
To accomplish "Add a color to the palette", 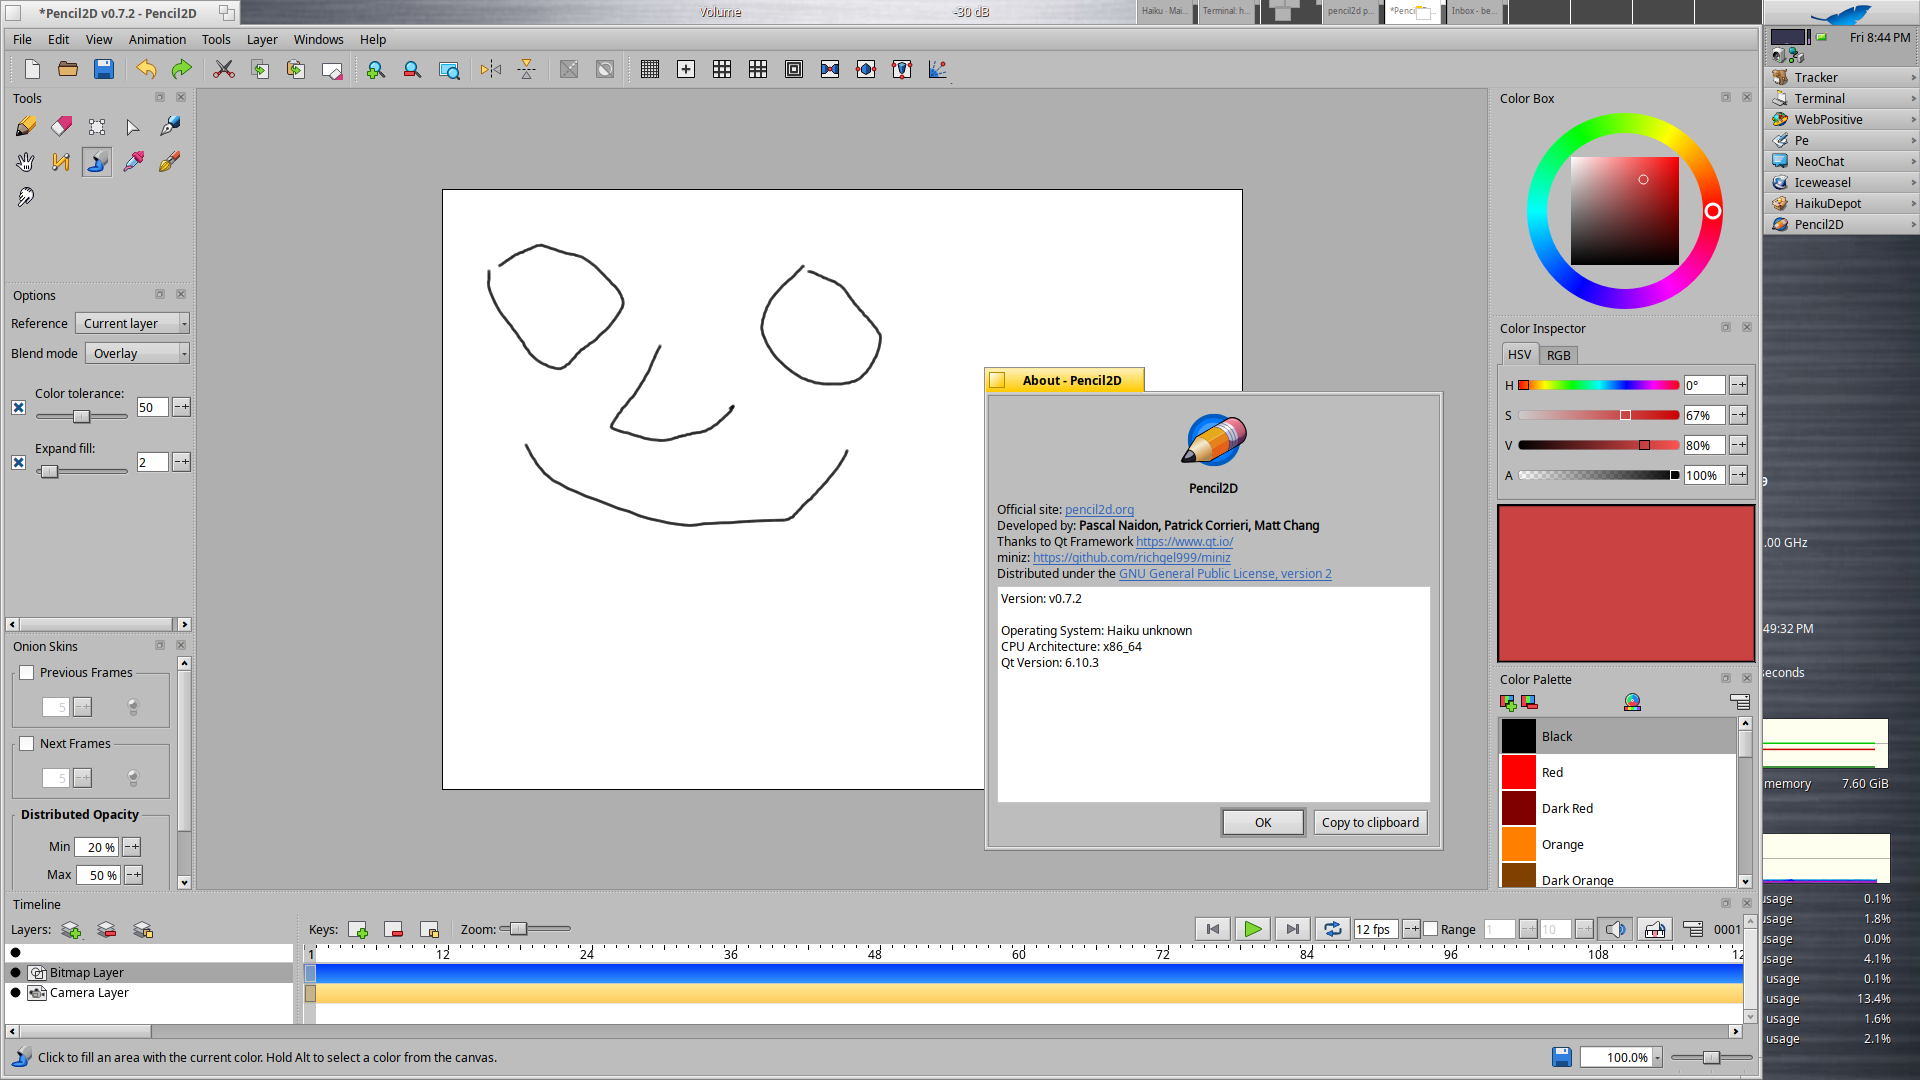I will 1508,703.
